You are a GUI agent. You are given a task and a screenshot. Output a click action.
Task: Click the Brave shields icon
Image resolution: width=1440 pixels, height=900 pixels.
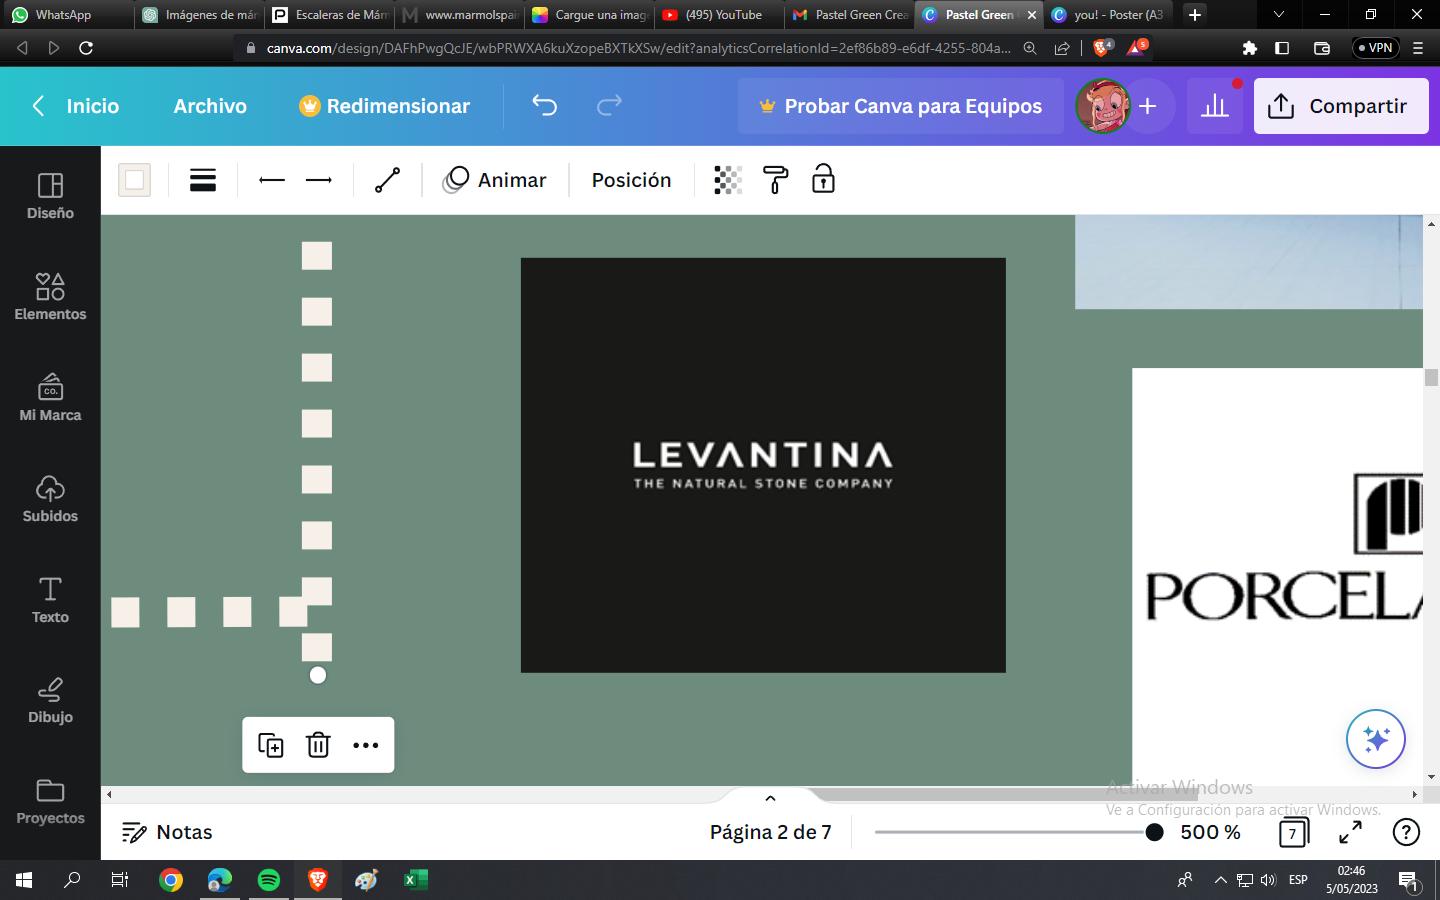tap(1101, 47)
